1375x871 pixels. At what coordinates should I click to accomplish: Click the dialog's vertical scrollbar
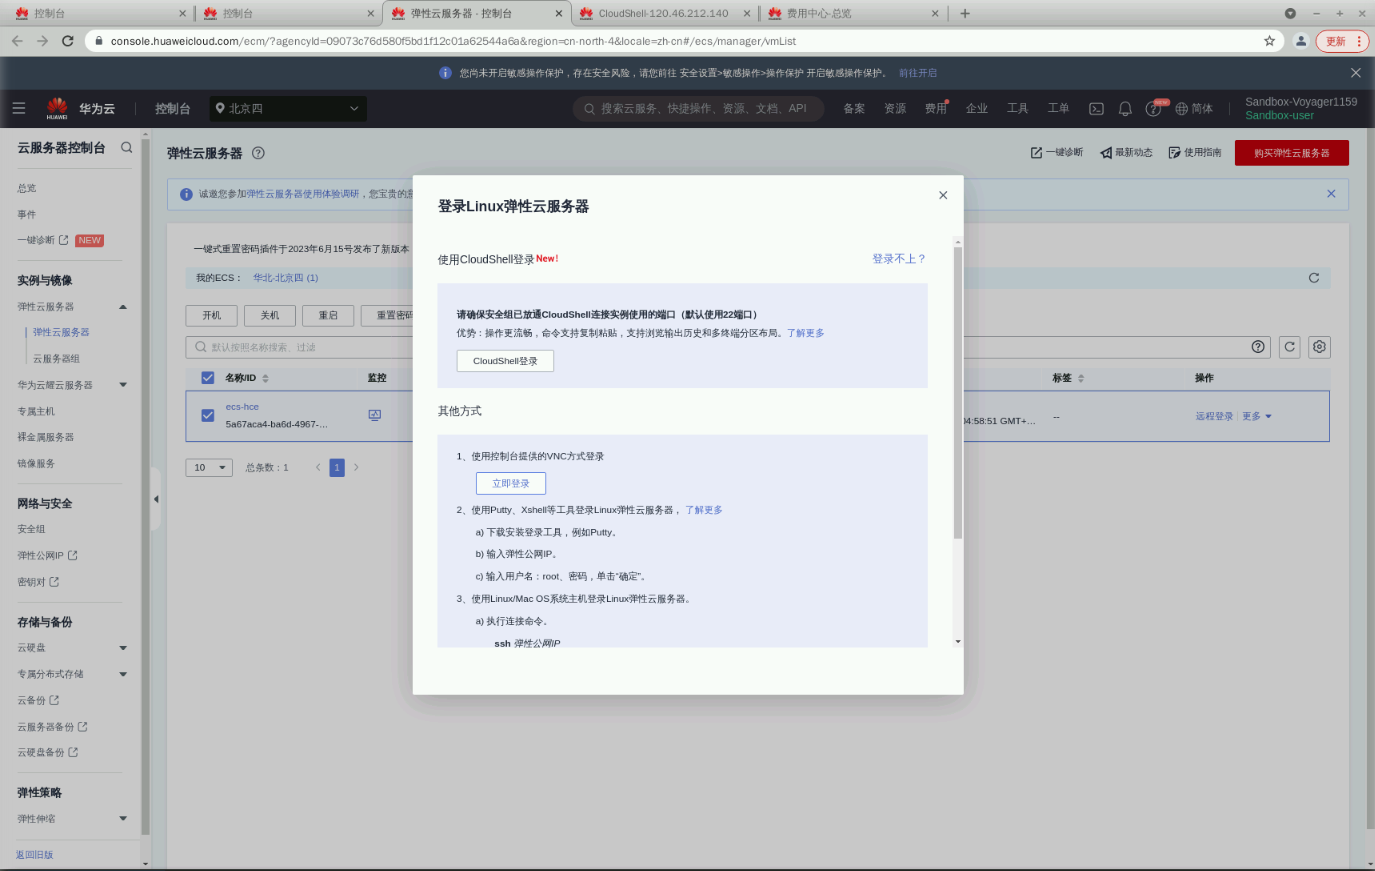[958, 392]
